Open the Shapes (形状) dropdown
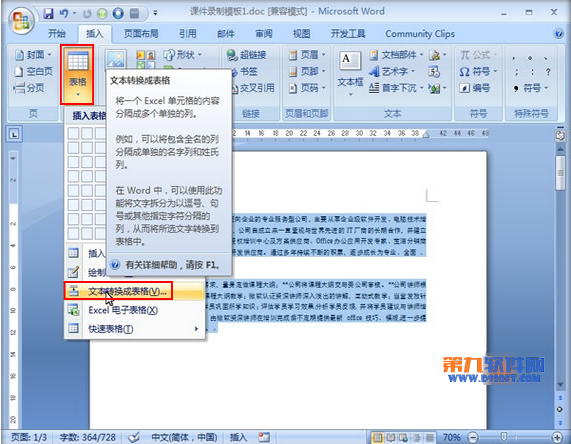 (183, 55)
